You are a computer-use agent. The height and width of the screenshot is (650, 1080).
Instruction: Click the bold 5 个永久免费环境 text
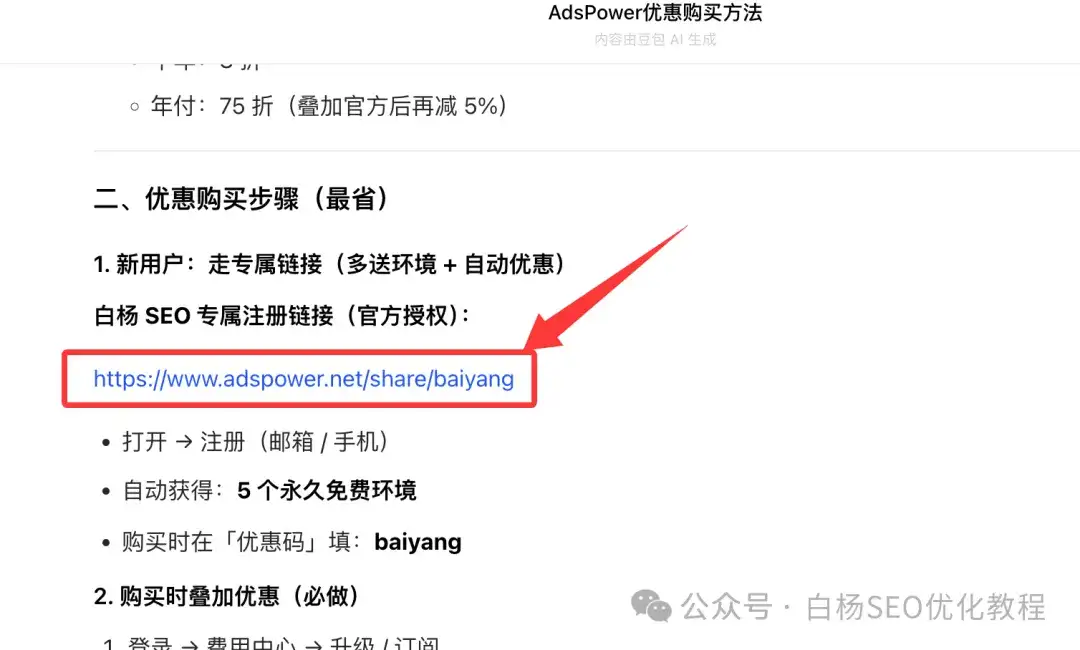[x=326, y=490]
